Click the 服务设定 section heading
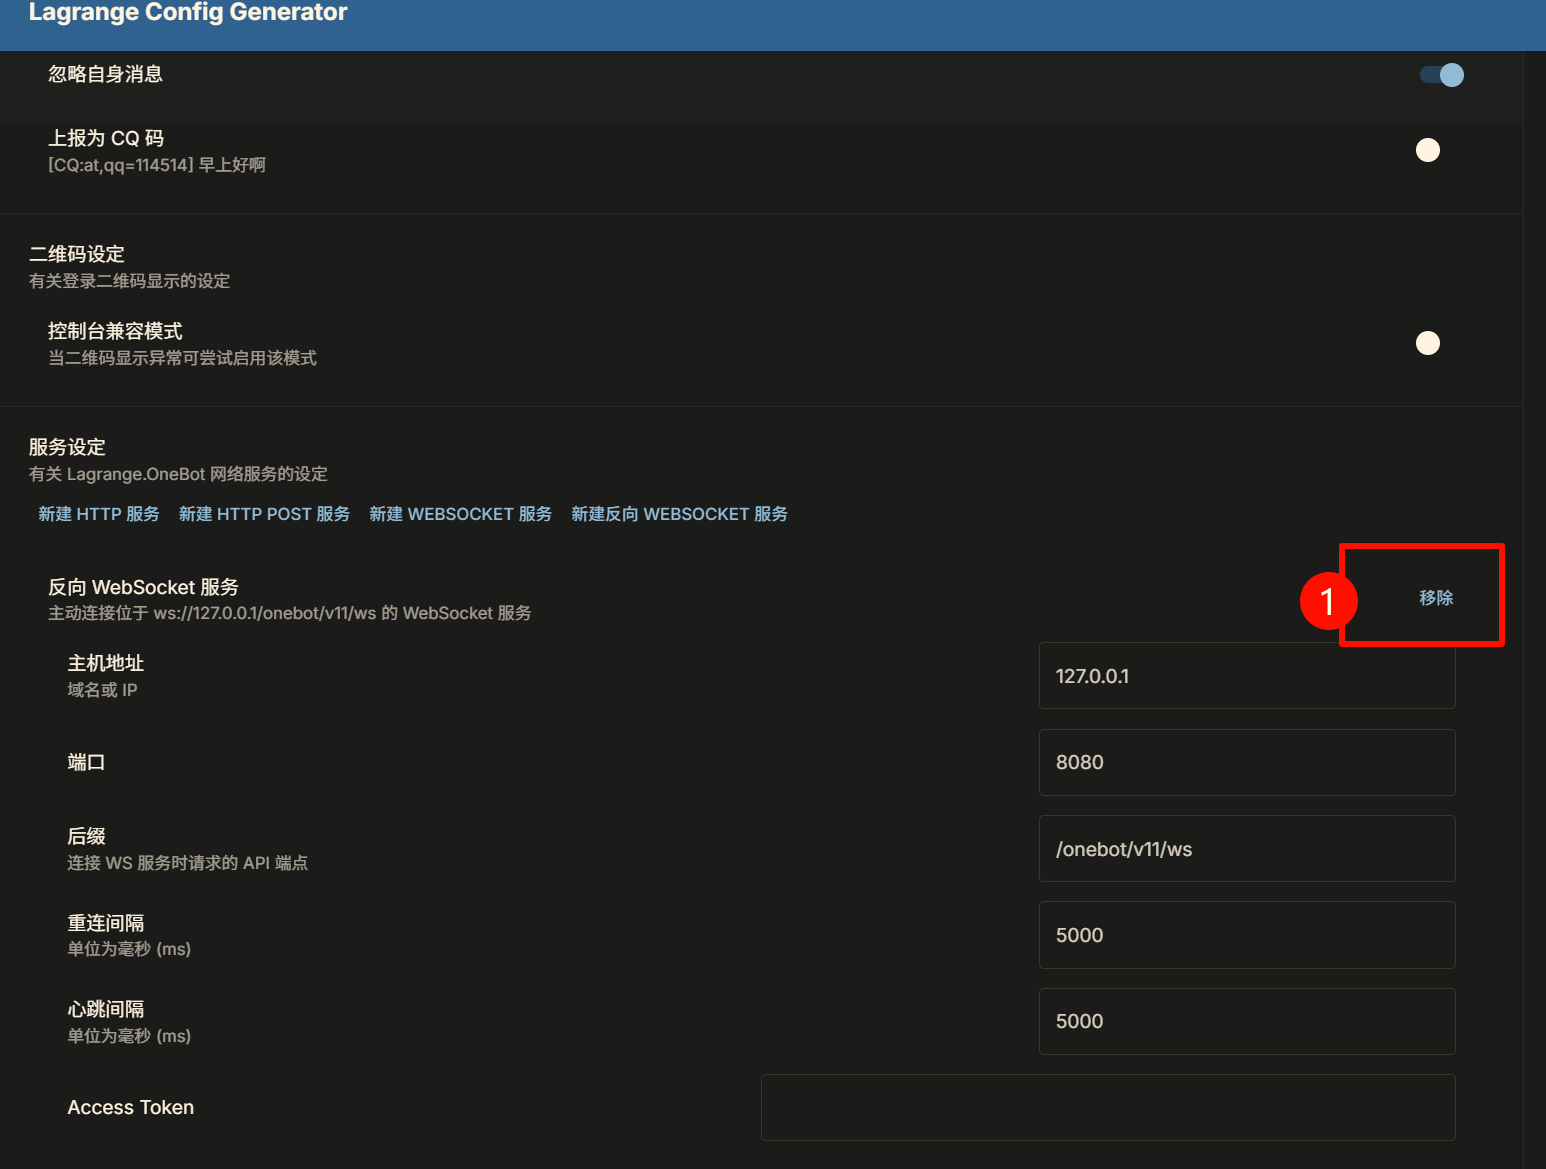This screenshot has height=1169, width=1546. coord(67,447)
